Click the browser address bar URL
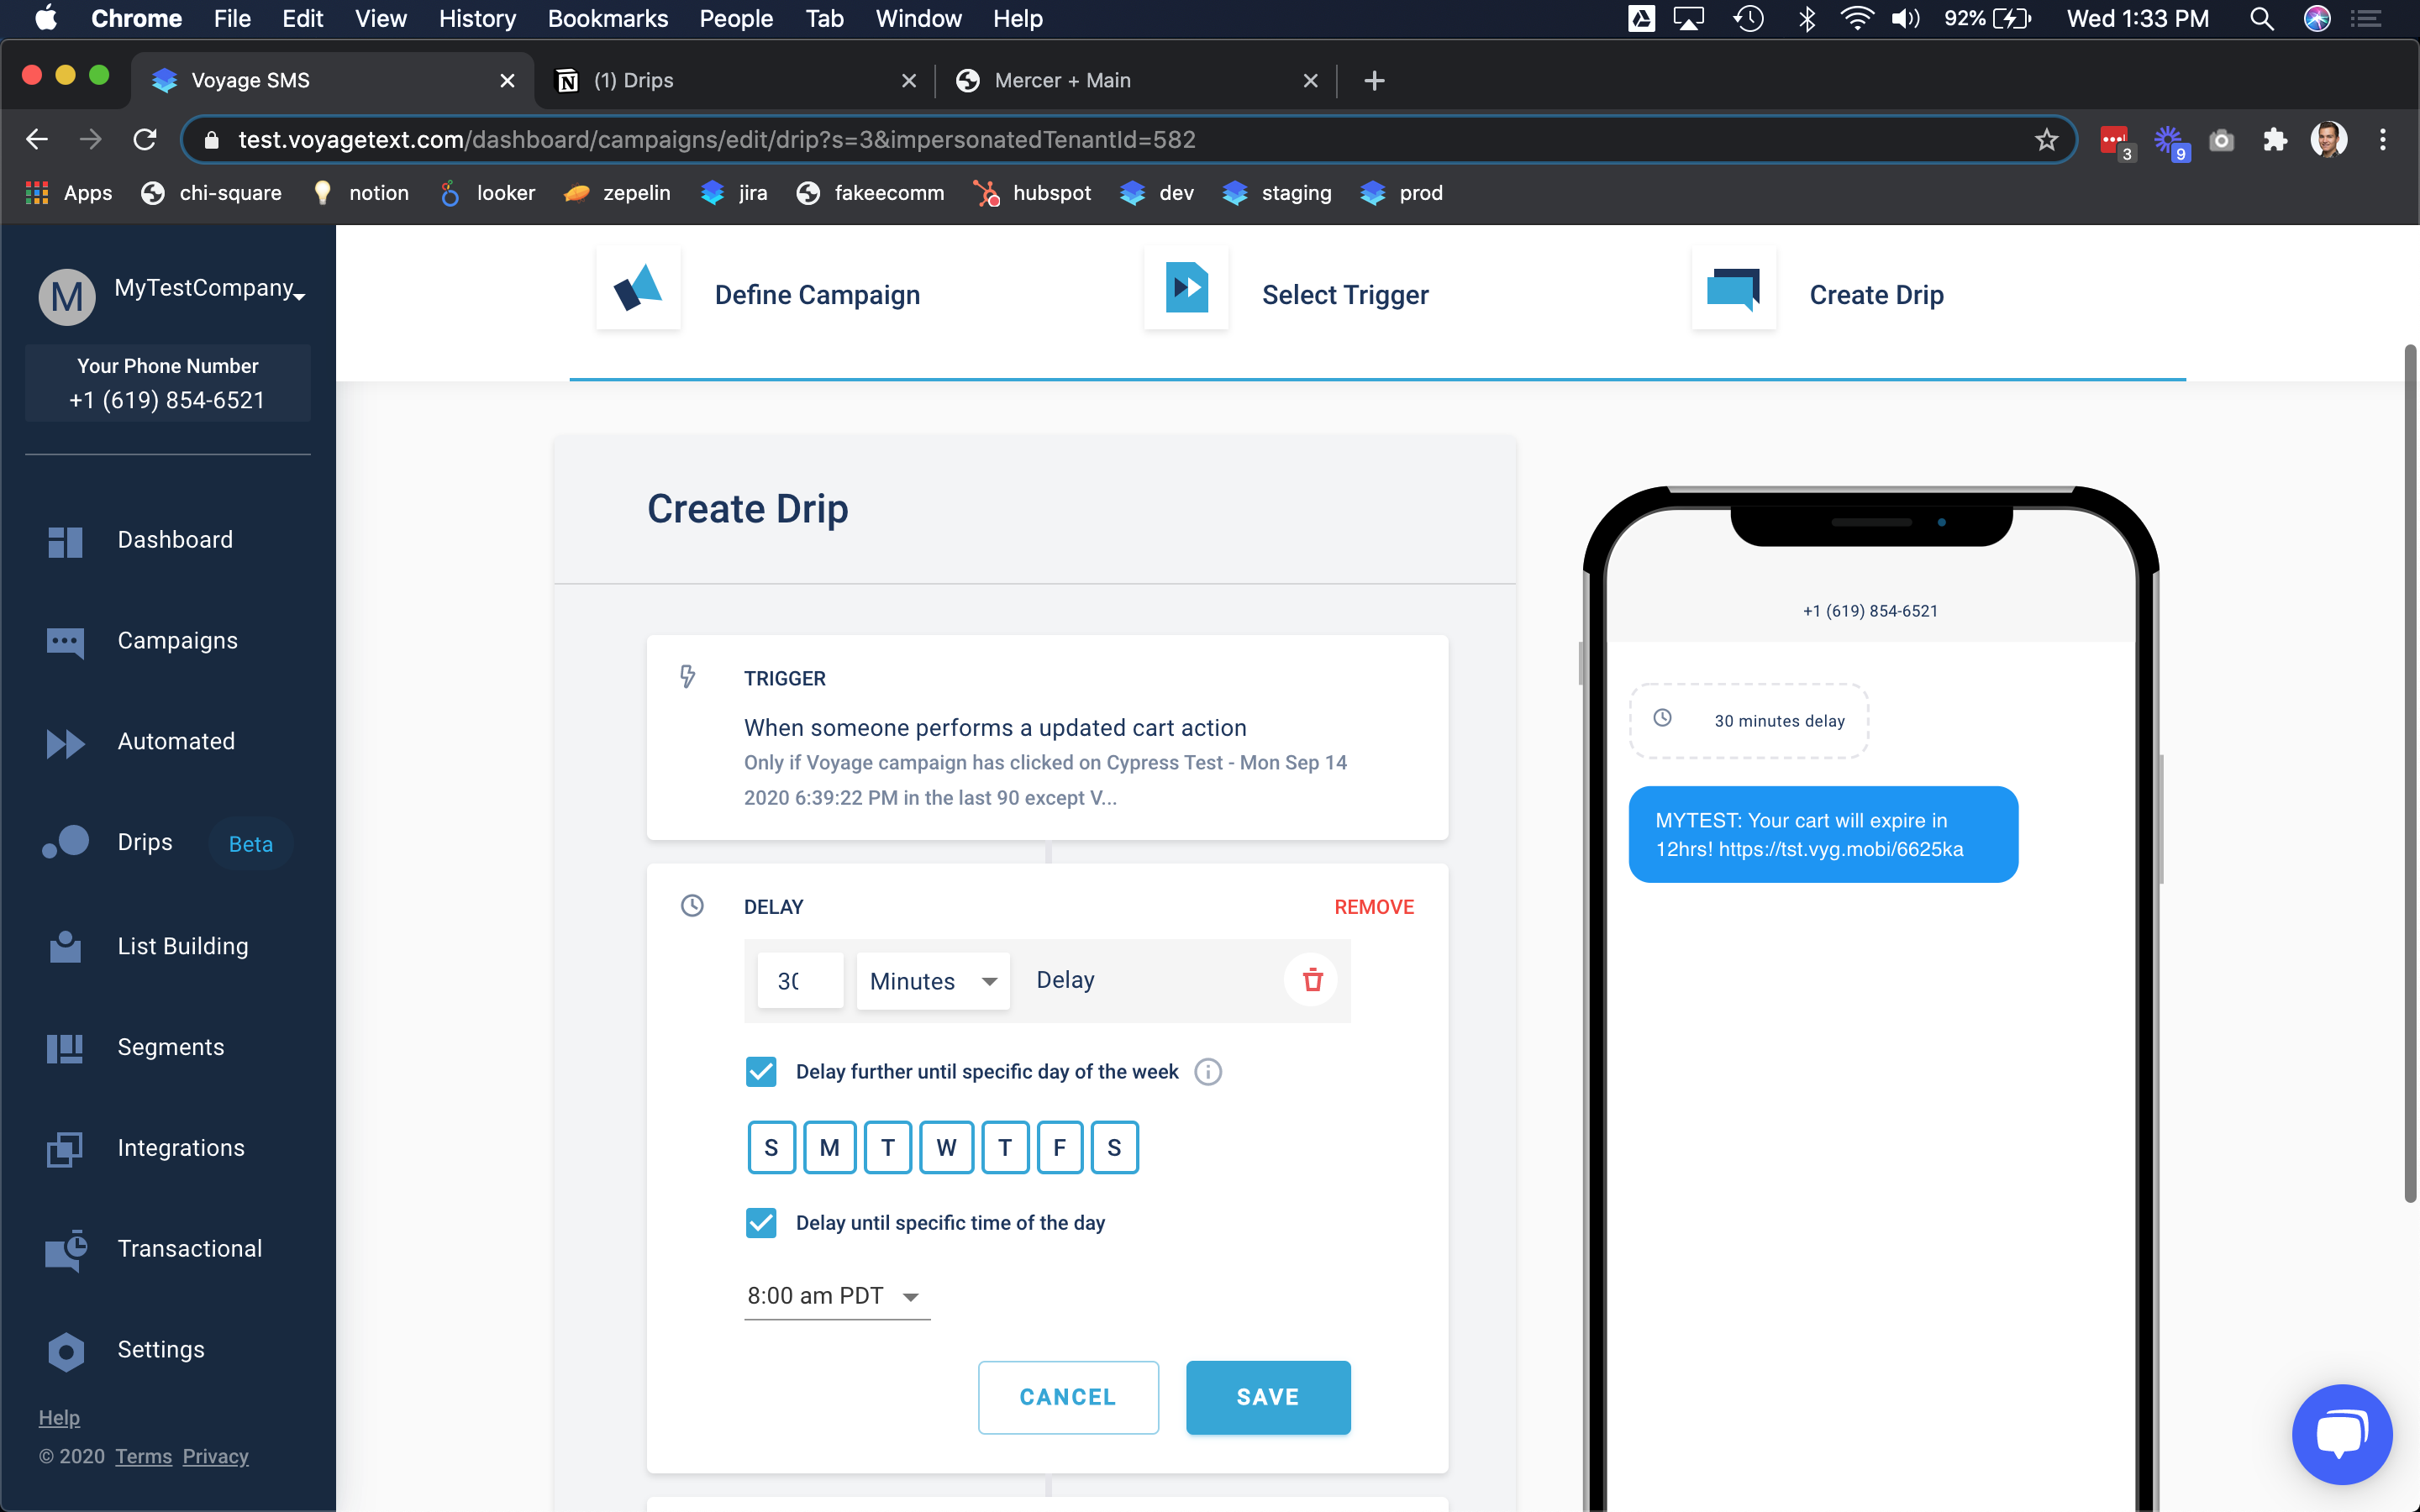 pyautogui.click(x=716, y=140)
